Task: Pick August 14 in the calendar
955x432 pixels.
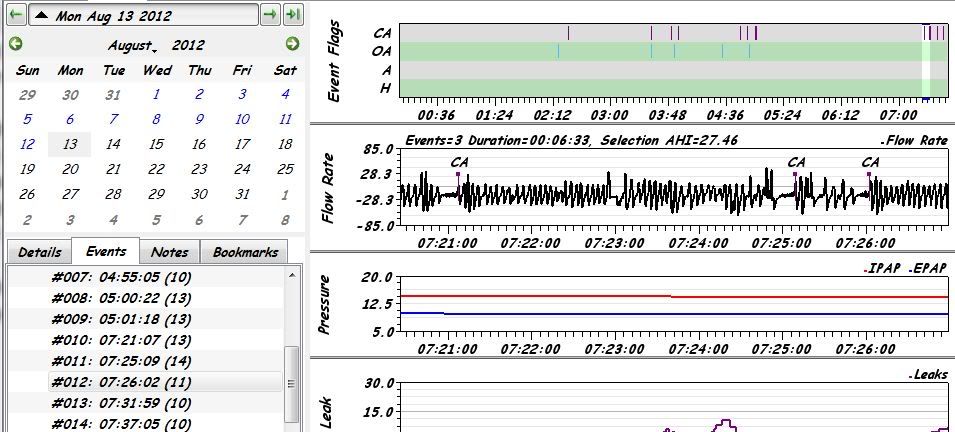Action: point(114,144)
